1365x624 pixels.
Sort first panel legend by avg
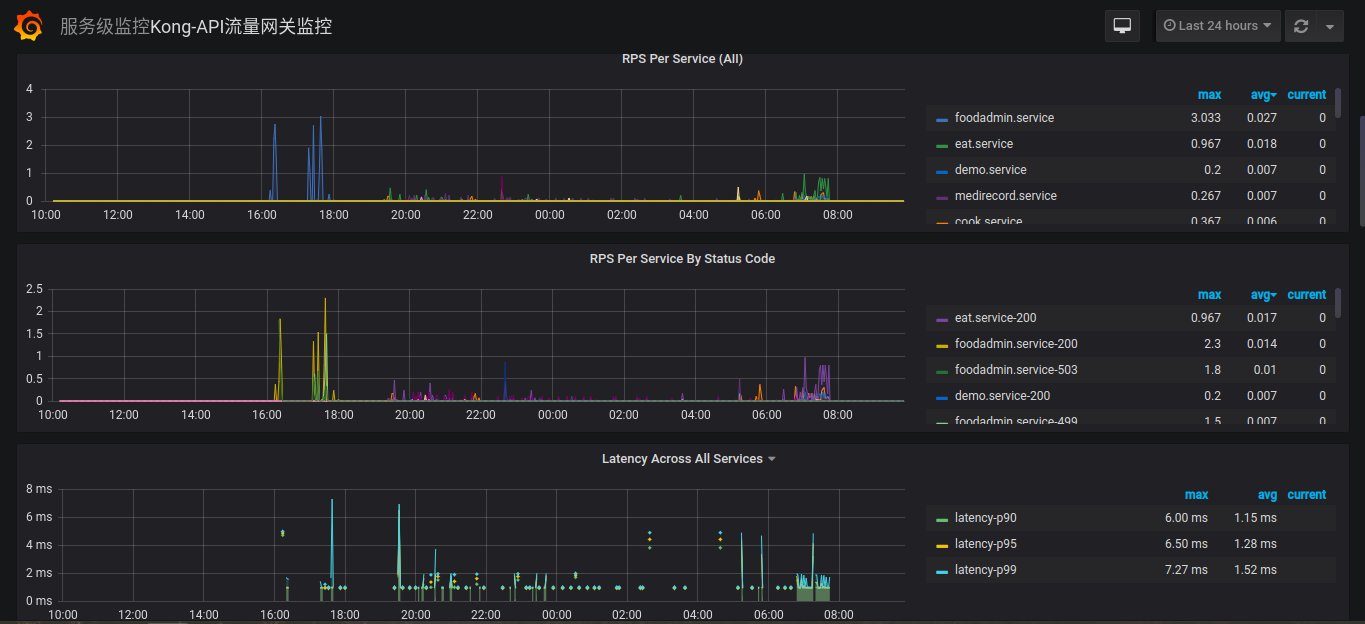[x=1263, y=95]
